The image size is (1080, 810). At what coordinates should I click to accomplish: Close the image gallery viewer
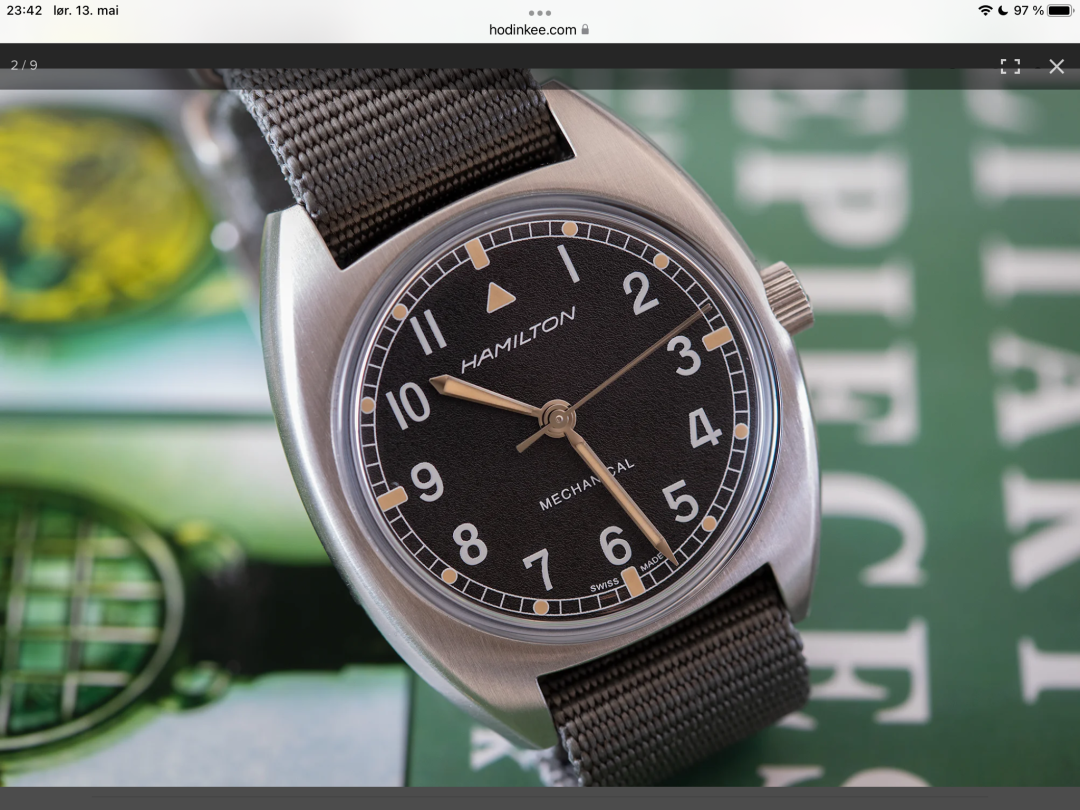point(1056,66)
